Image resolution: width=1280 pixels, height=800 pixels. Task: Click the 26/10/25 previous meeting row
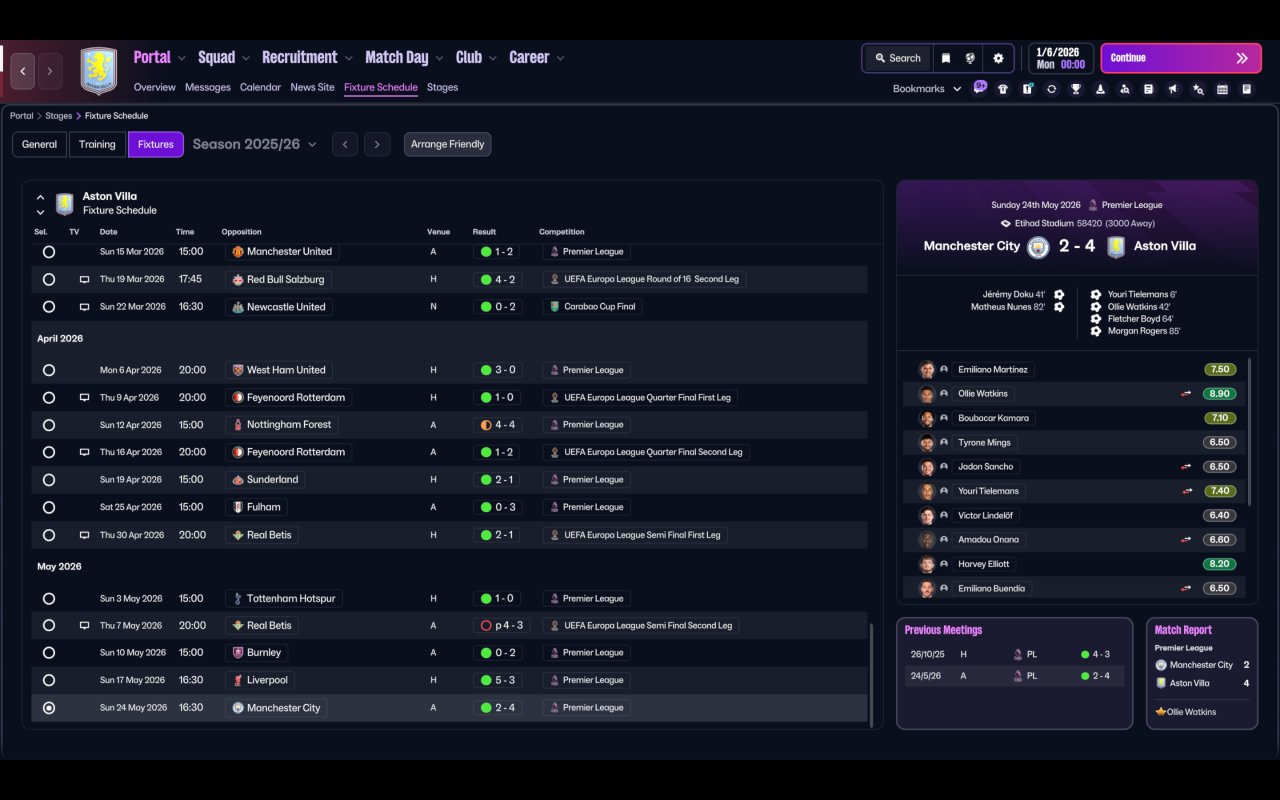1014,655
